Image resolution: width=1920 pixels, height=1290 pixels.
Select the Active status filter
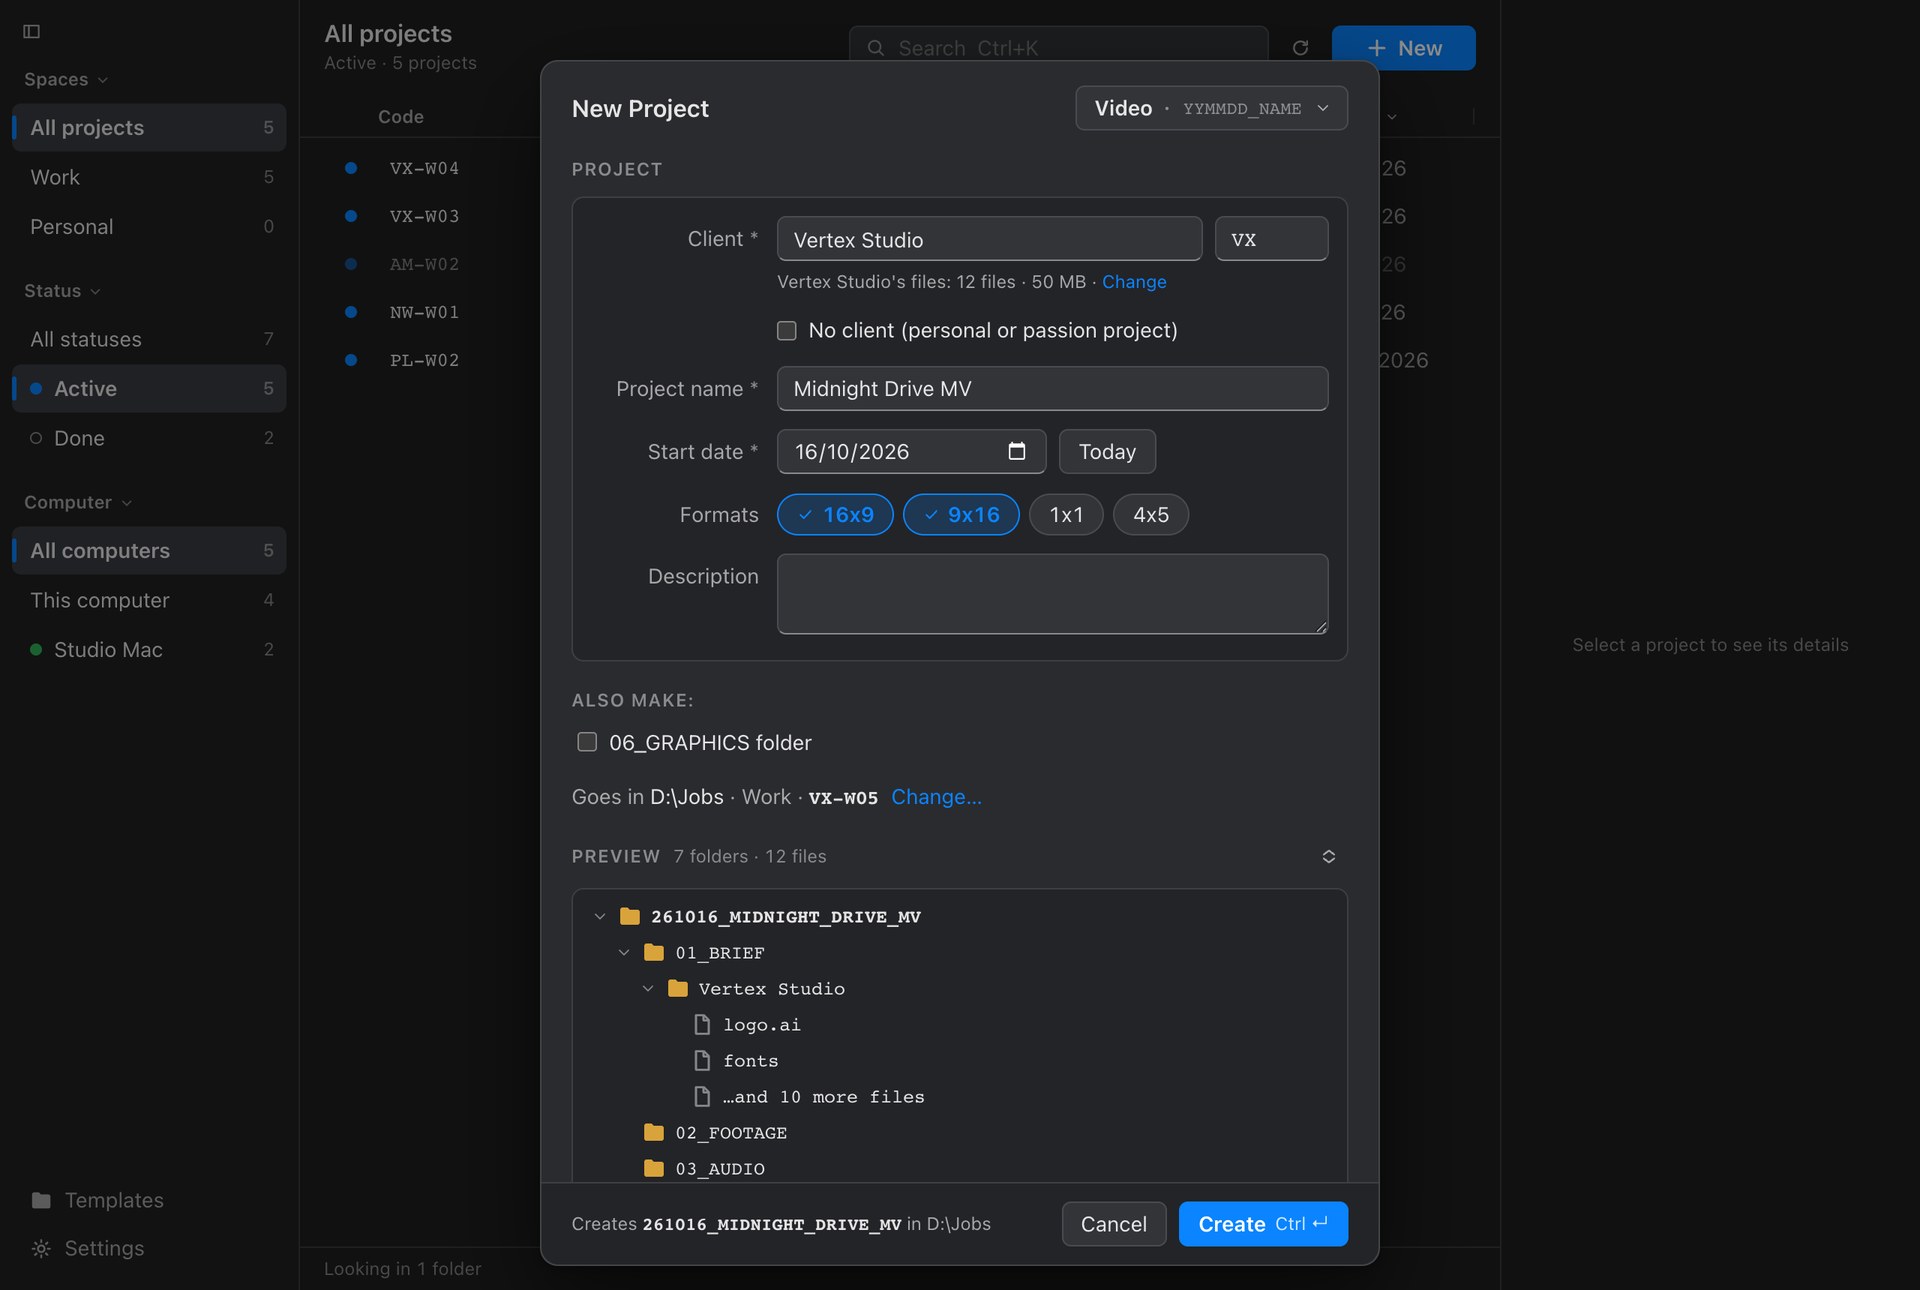click(149, 389)
